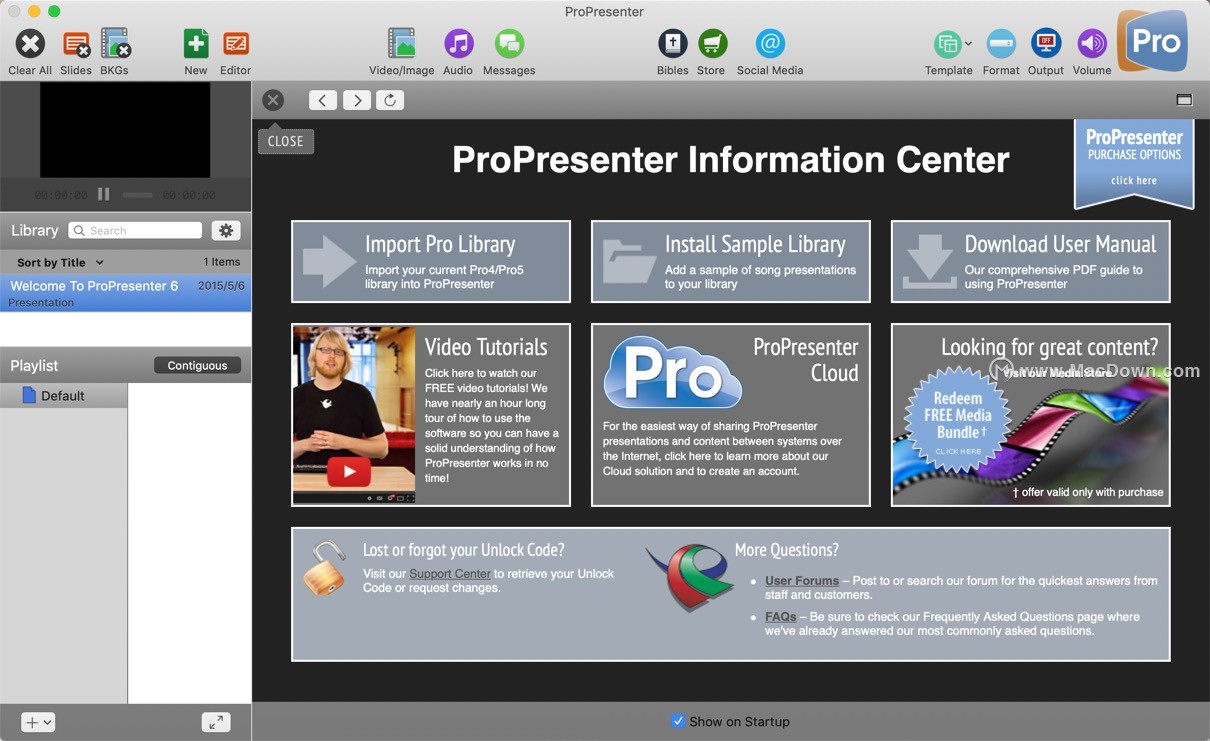Reload the Information Center page
1210x741 pixels.
[390, 100]
